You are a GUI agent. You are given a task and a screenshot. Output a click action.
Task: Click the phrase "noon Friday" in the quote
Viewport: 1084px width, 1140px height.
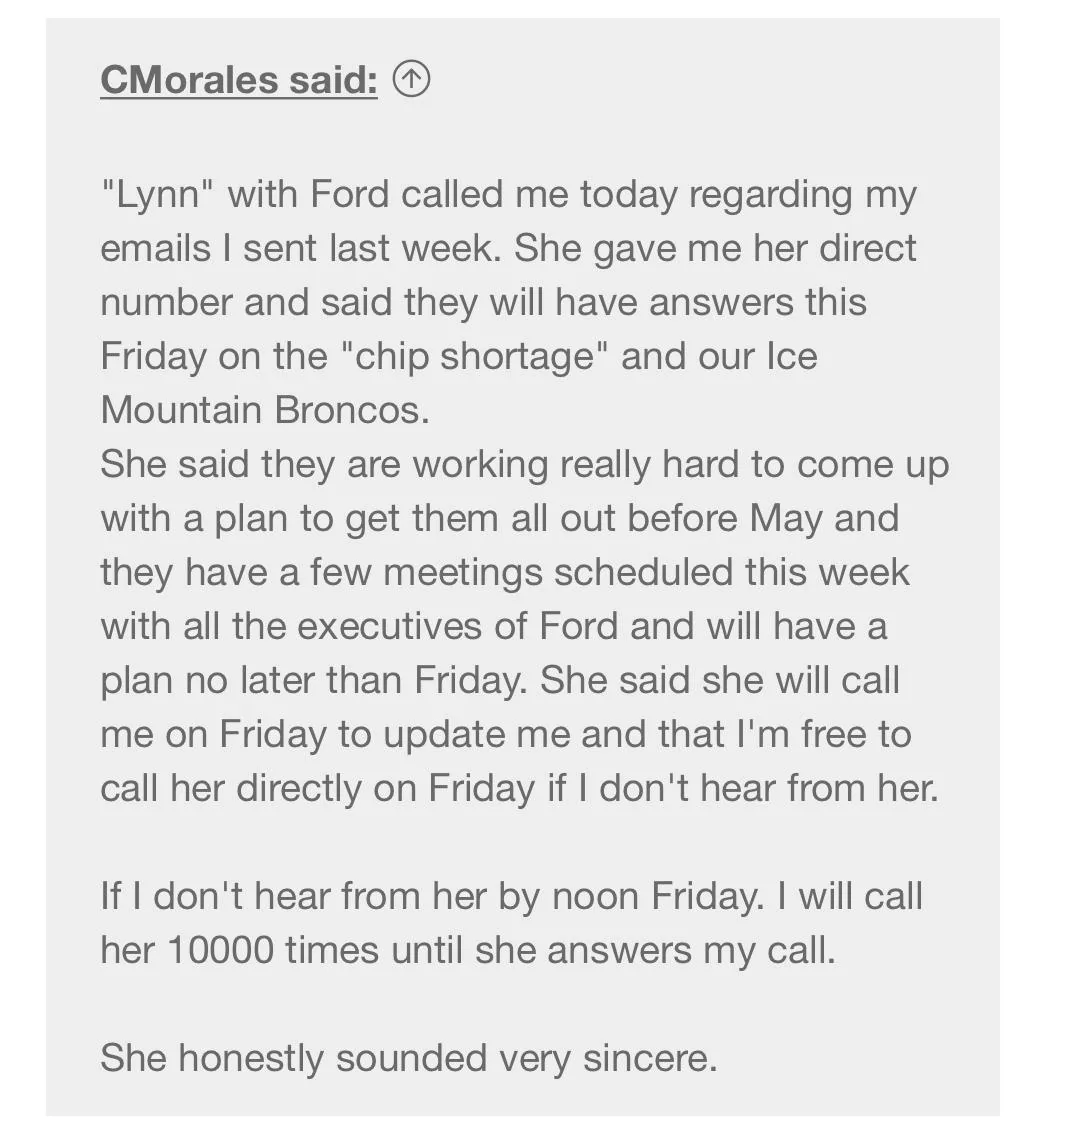(658, 898)
